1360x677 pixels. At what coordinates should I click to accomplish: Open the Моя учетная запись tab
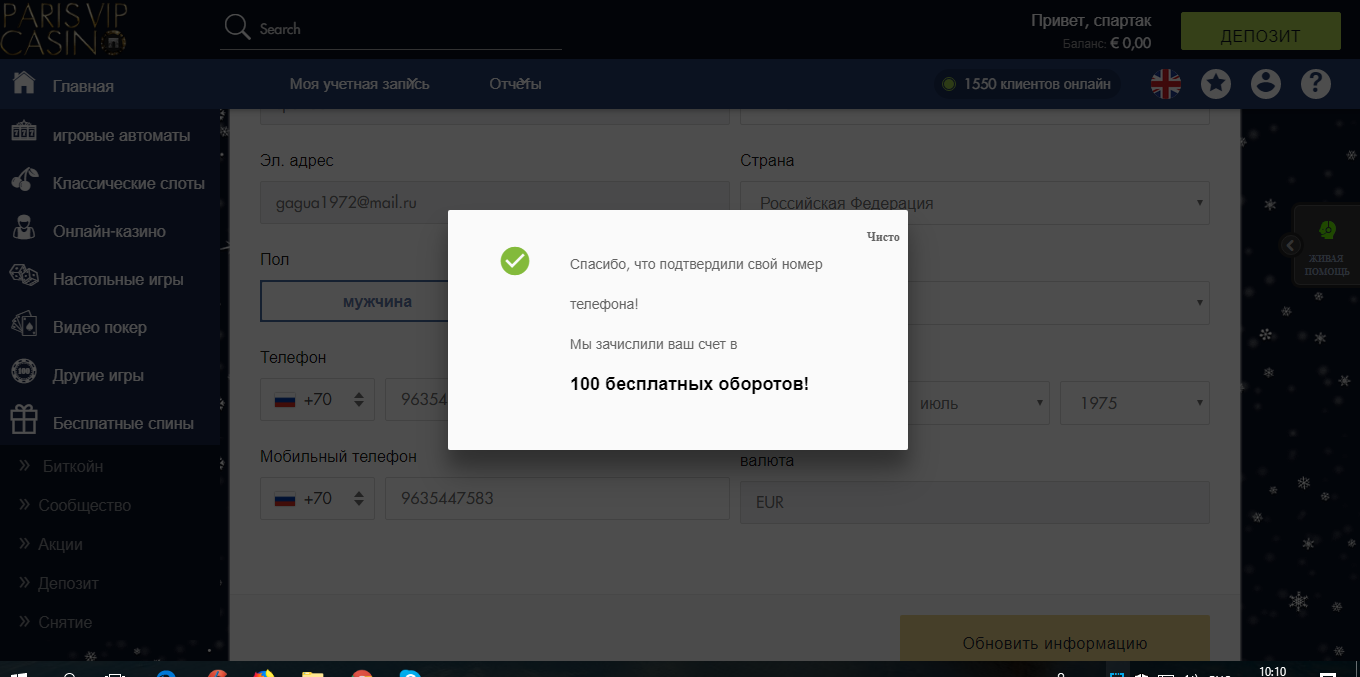(359, 84)
